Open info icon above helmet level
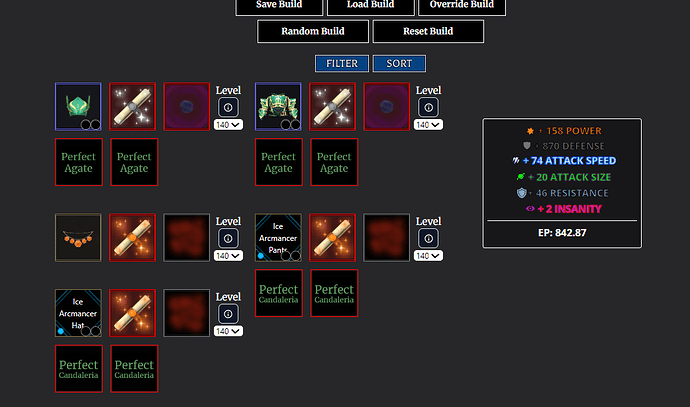This screenshot has width=690, height=407. click(228, 107)
